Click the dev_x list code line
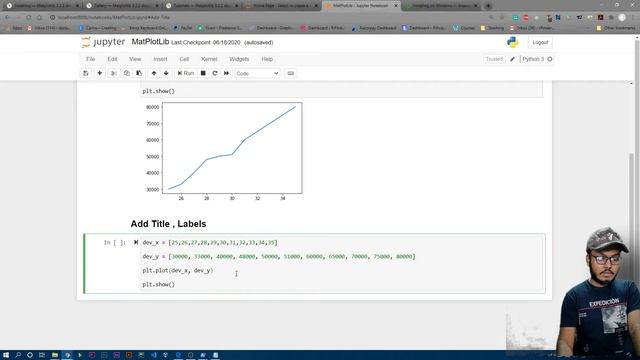 pos(210,242)
